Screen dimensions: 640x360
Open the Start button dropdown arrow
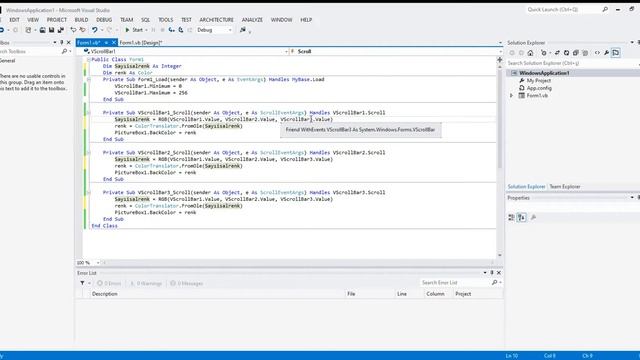[x=146, y=30]
